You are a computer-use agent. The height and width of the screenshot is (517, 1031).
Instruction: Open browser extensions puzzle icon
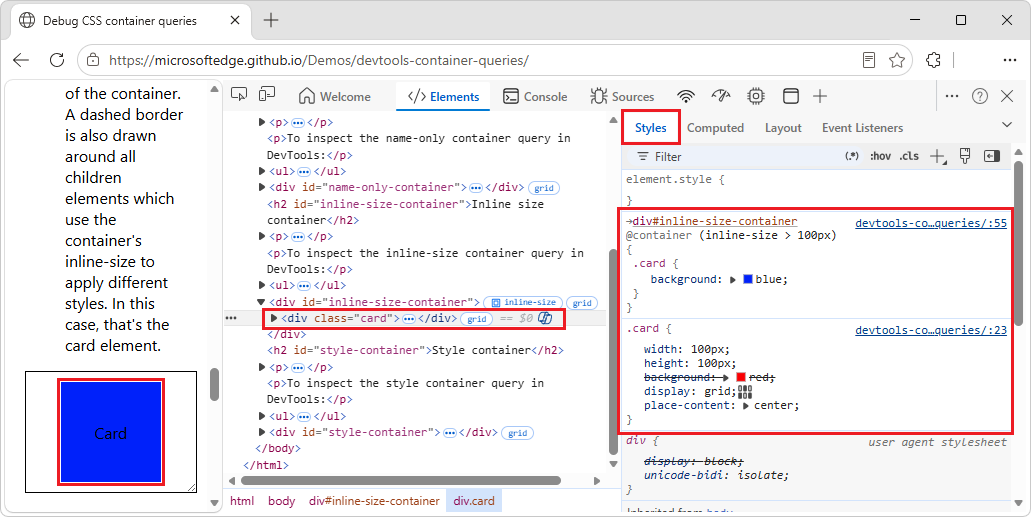pos(933,61)
